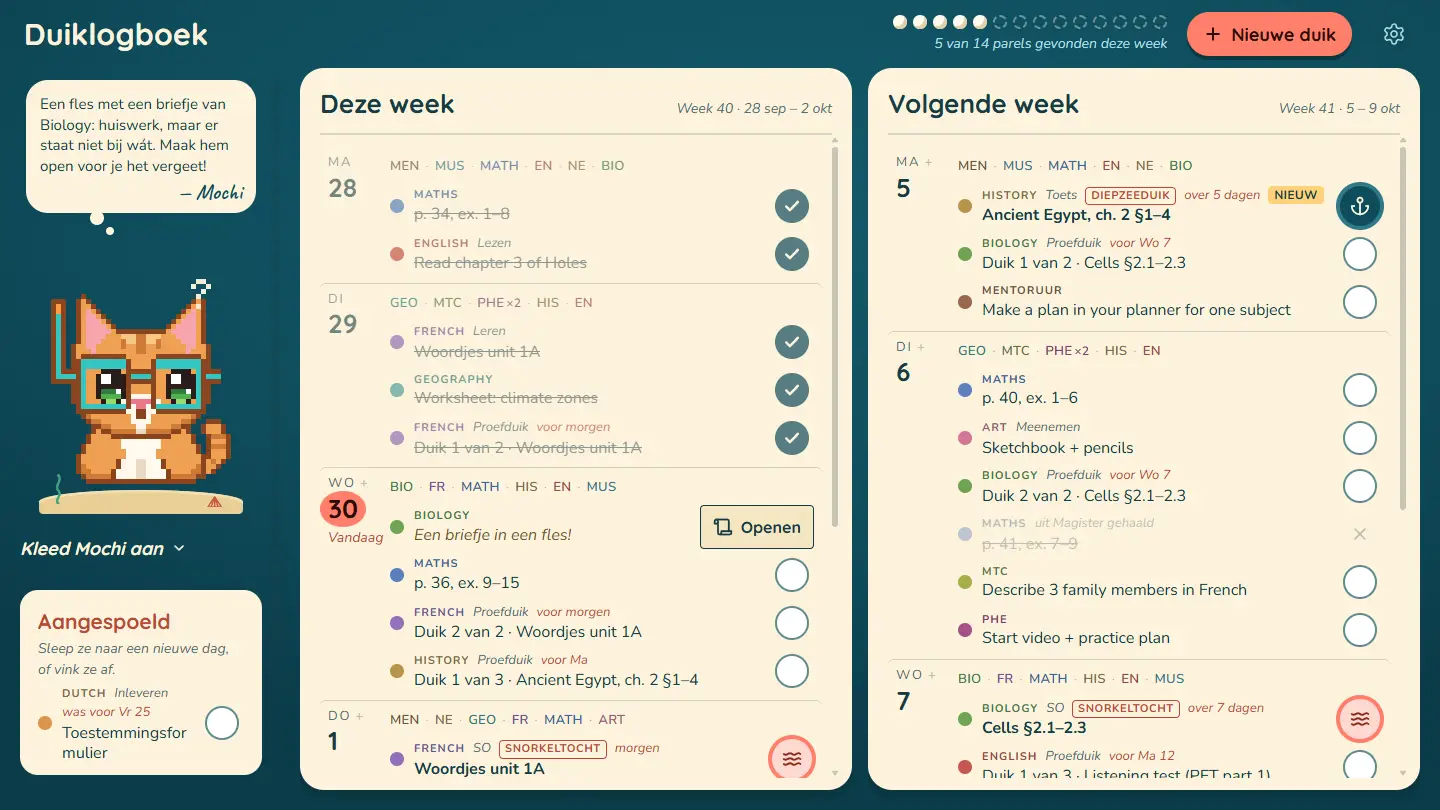Click the X next to p. 41, ex. 7–9

(x=1360, y=534)
